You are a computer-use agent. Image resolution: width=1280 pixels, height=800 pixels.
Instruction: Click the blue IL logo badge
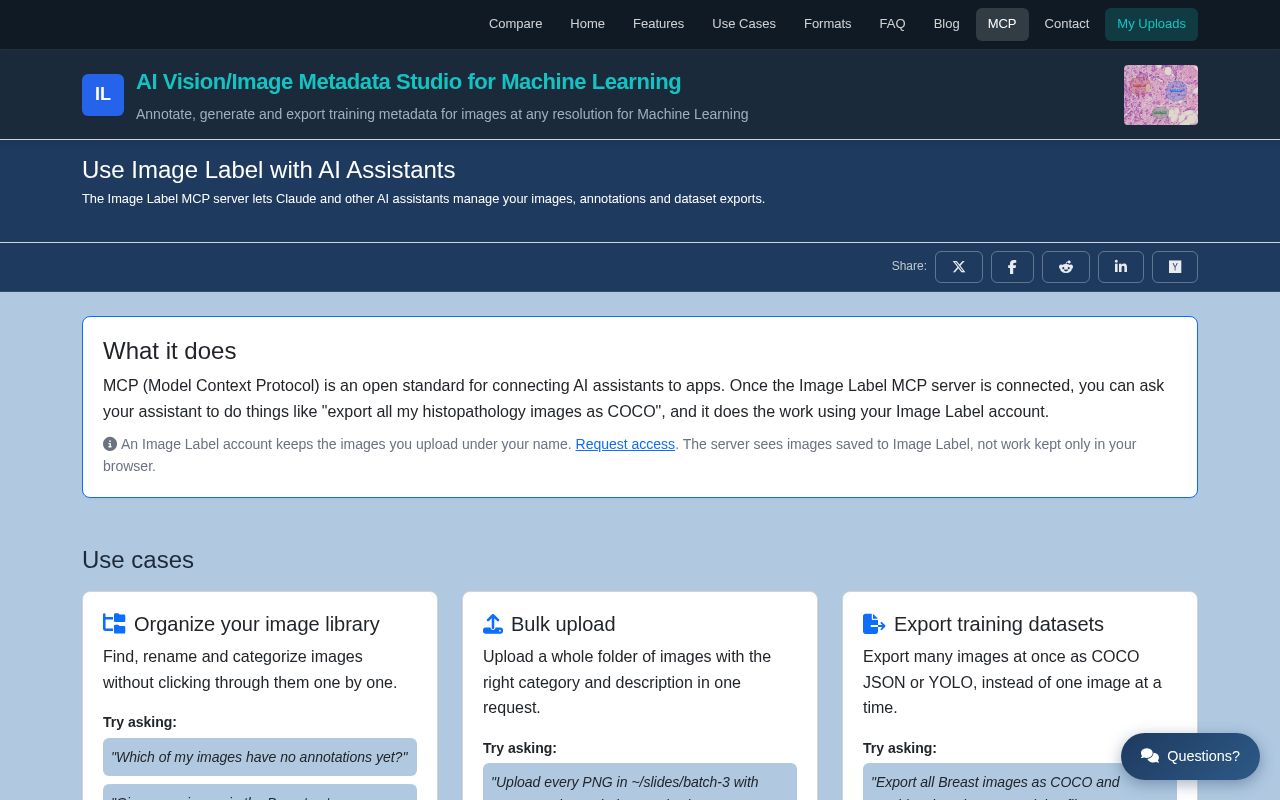pyautogui.click(x=103, y=95)
